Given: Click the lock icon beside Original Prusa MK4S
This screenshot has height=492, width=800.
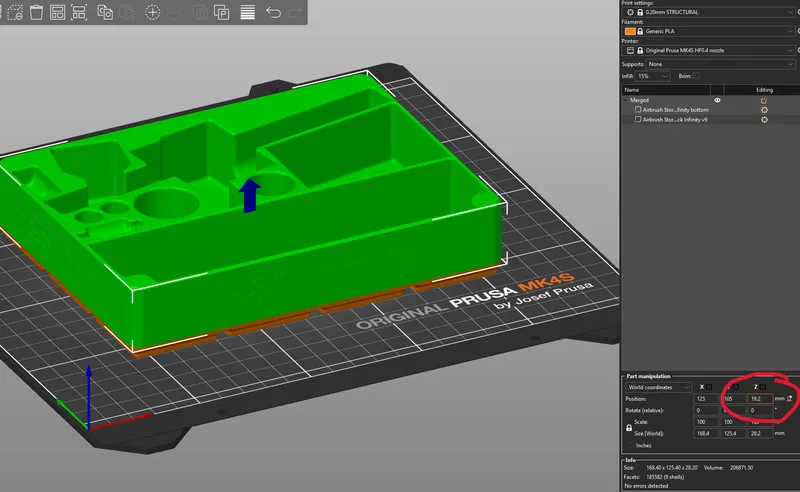Looking at the screenshot, I should point(640,51).
